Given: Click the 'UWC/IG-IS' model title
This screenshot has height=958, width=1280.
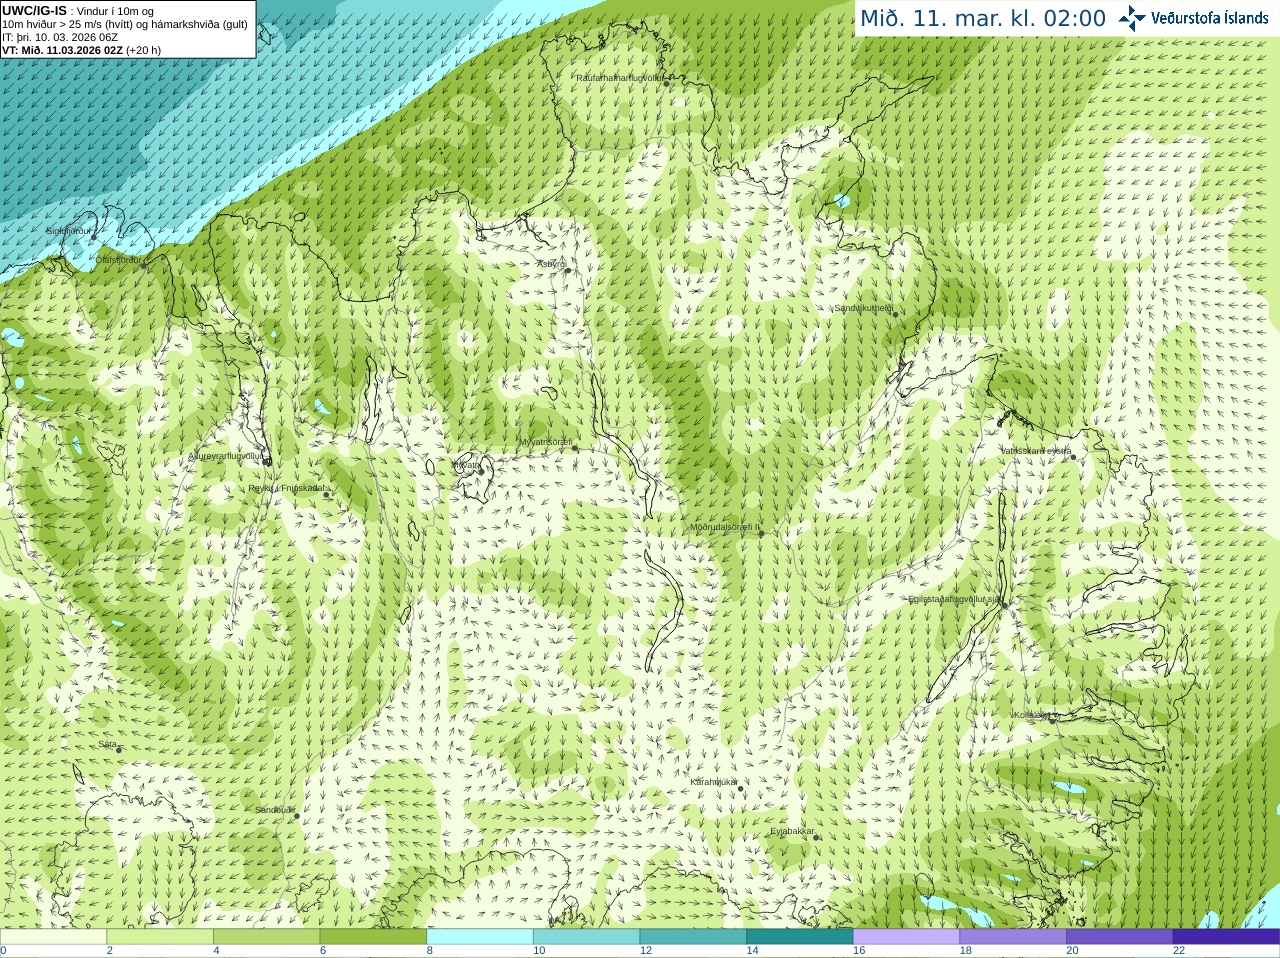Looking at the screenshot, I should point(34,11).
